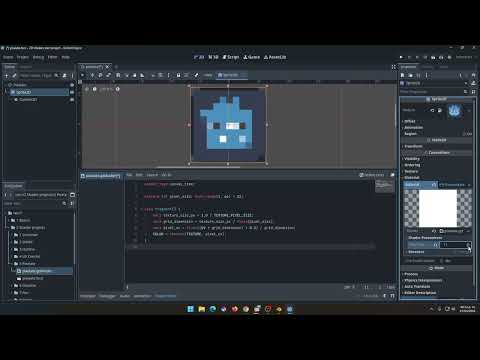Zoom out in the 2D viewport
480x360 pixels.
coord(87,89)
